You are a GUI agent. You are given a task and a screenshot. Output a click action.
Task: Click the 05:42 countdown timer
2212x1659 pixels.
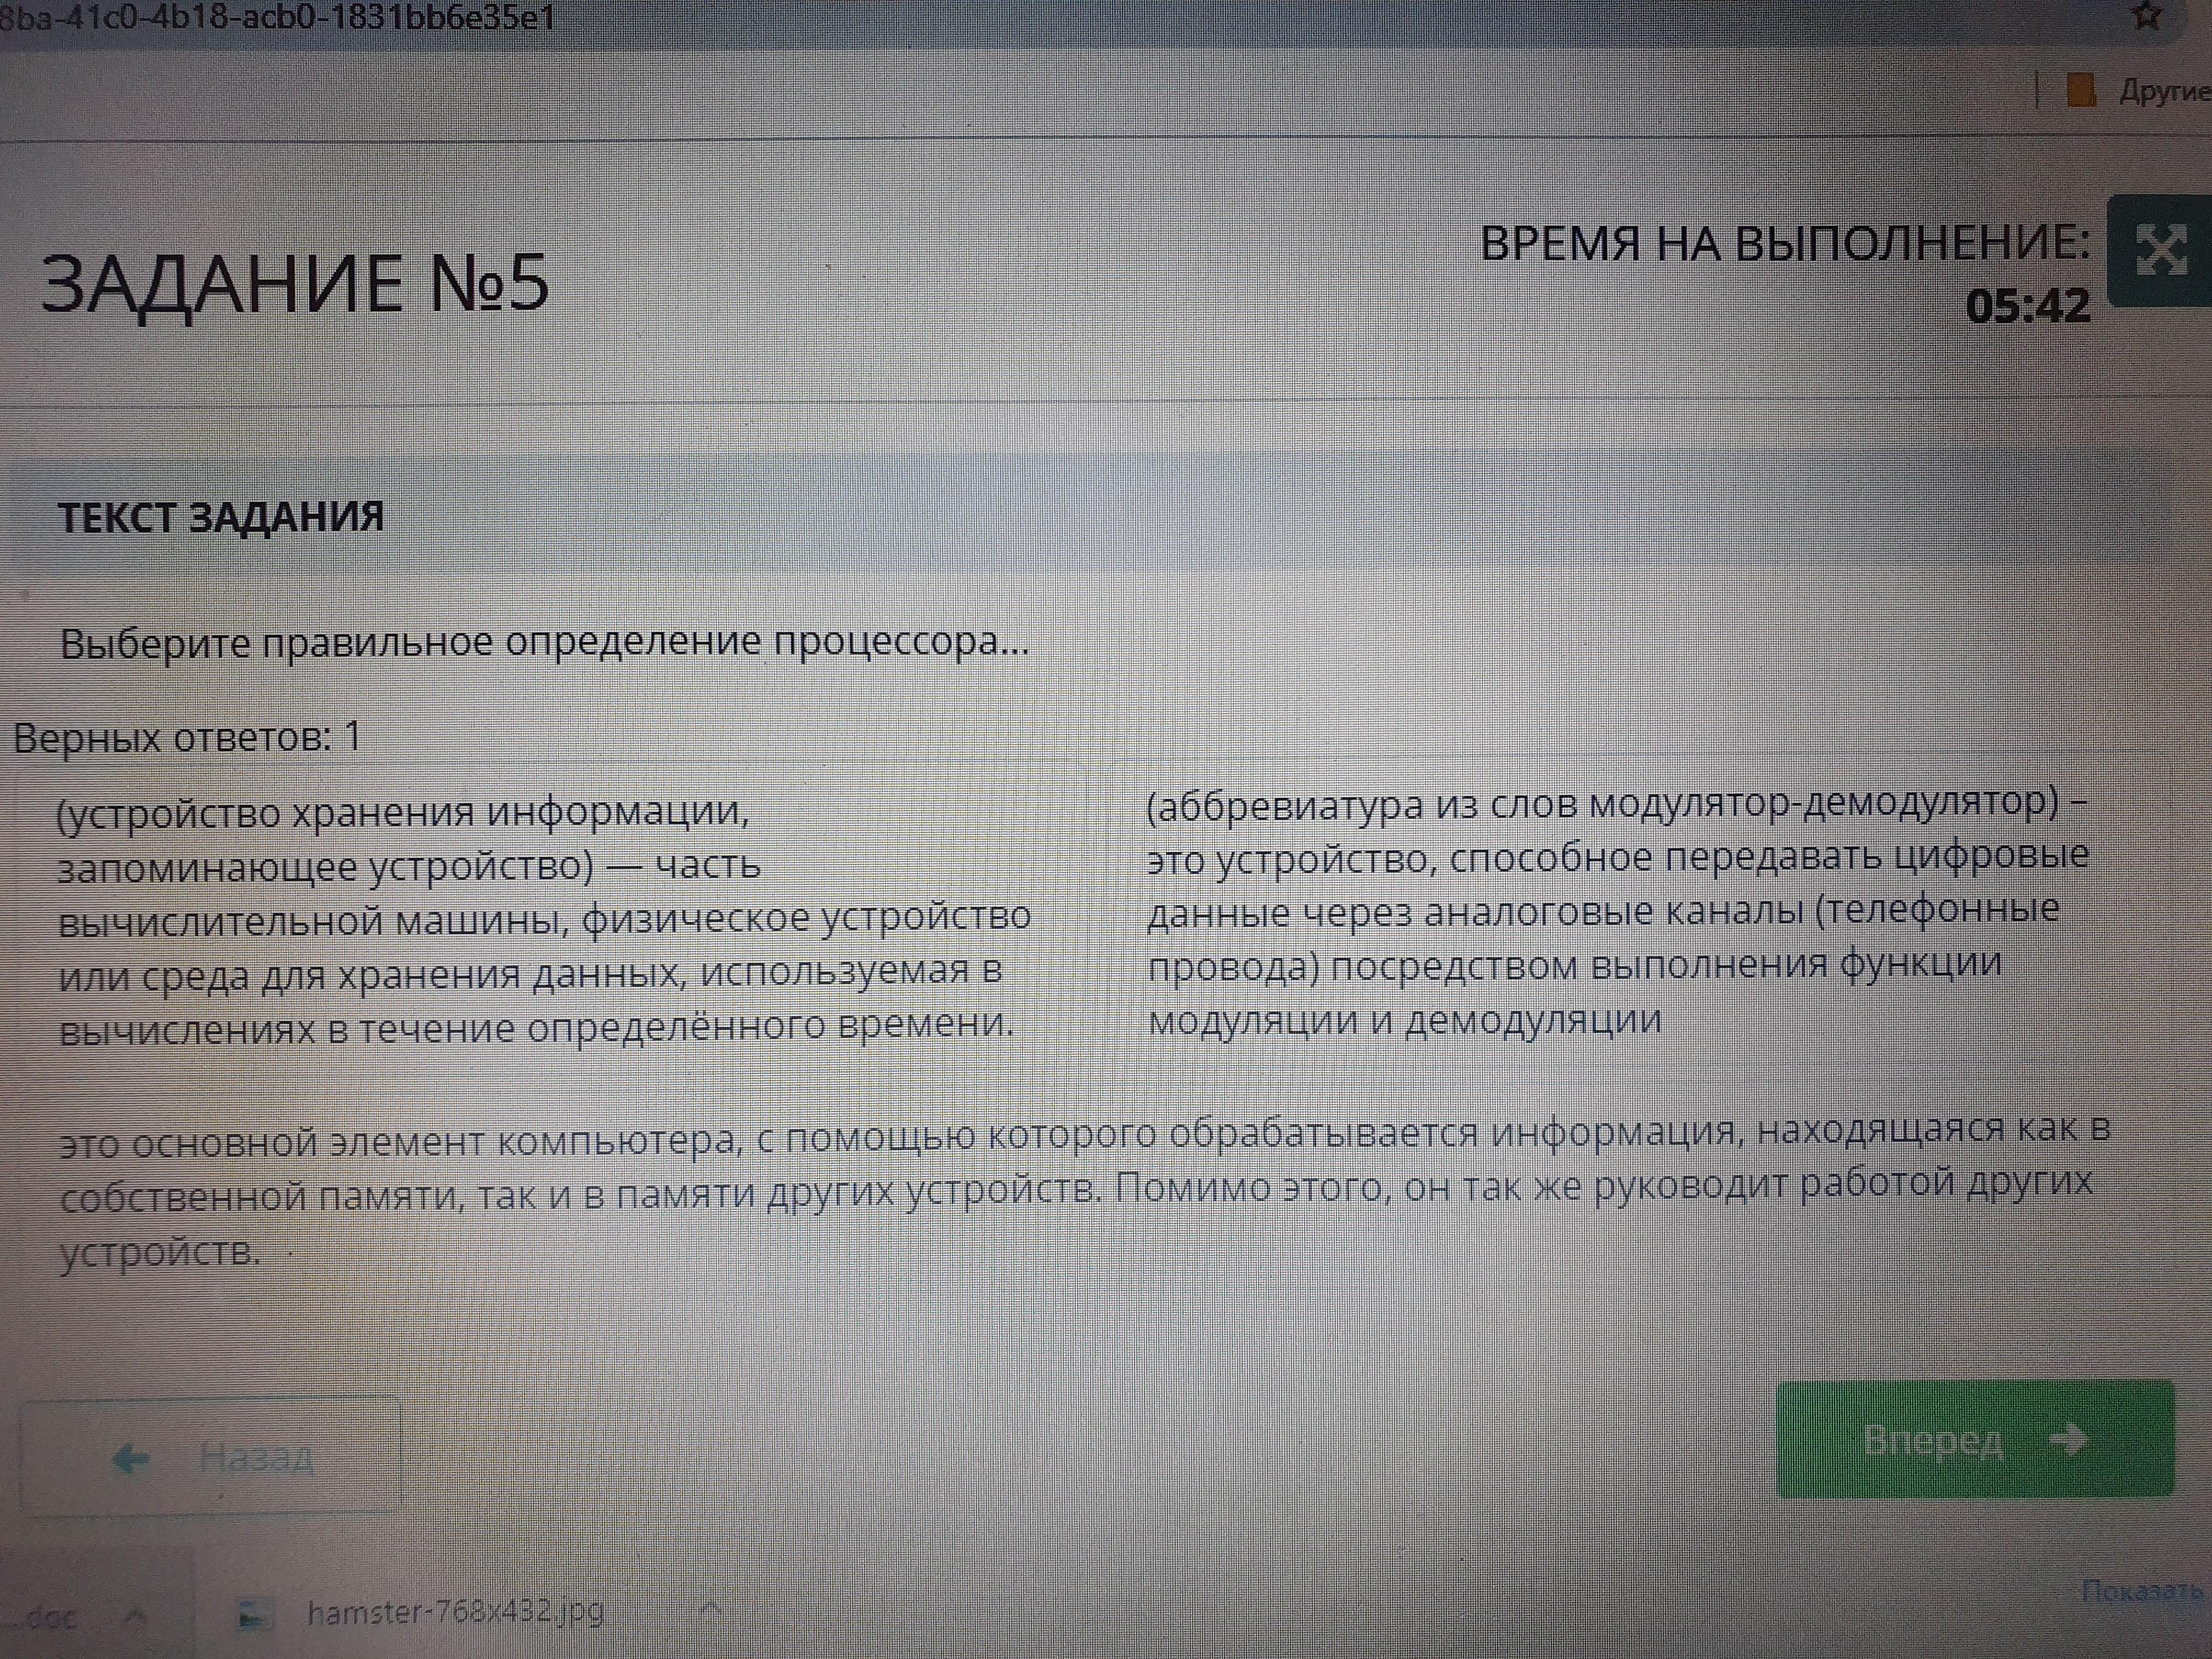coord(2027,306)
